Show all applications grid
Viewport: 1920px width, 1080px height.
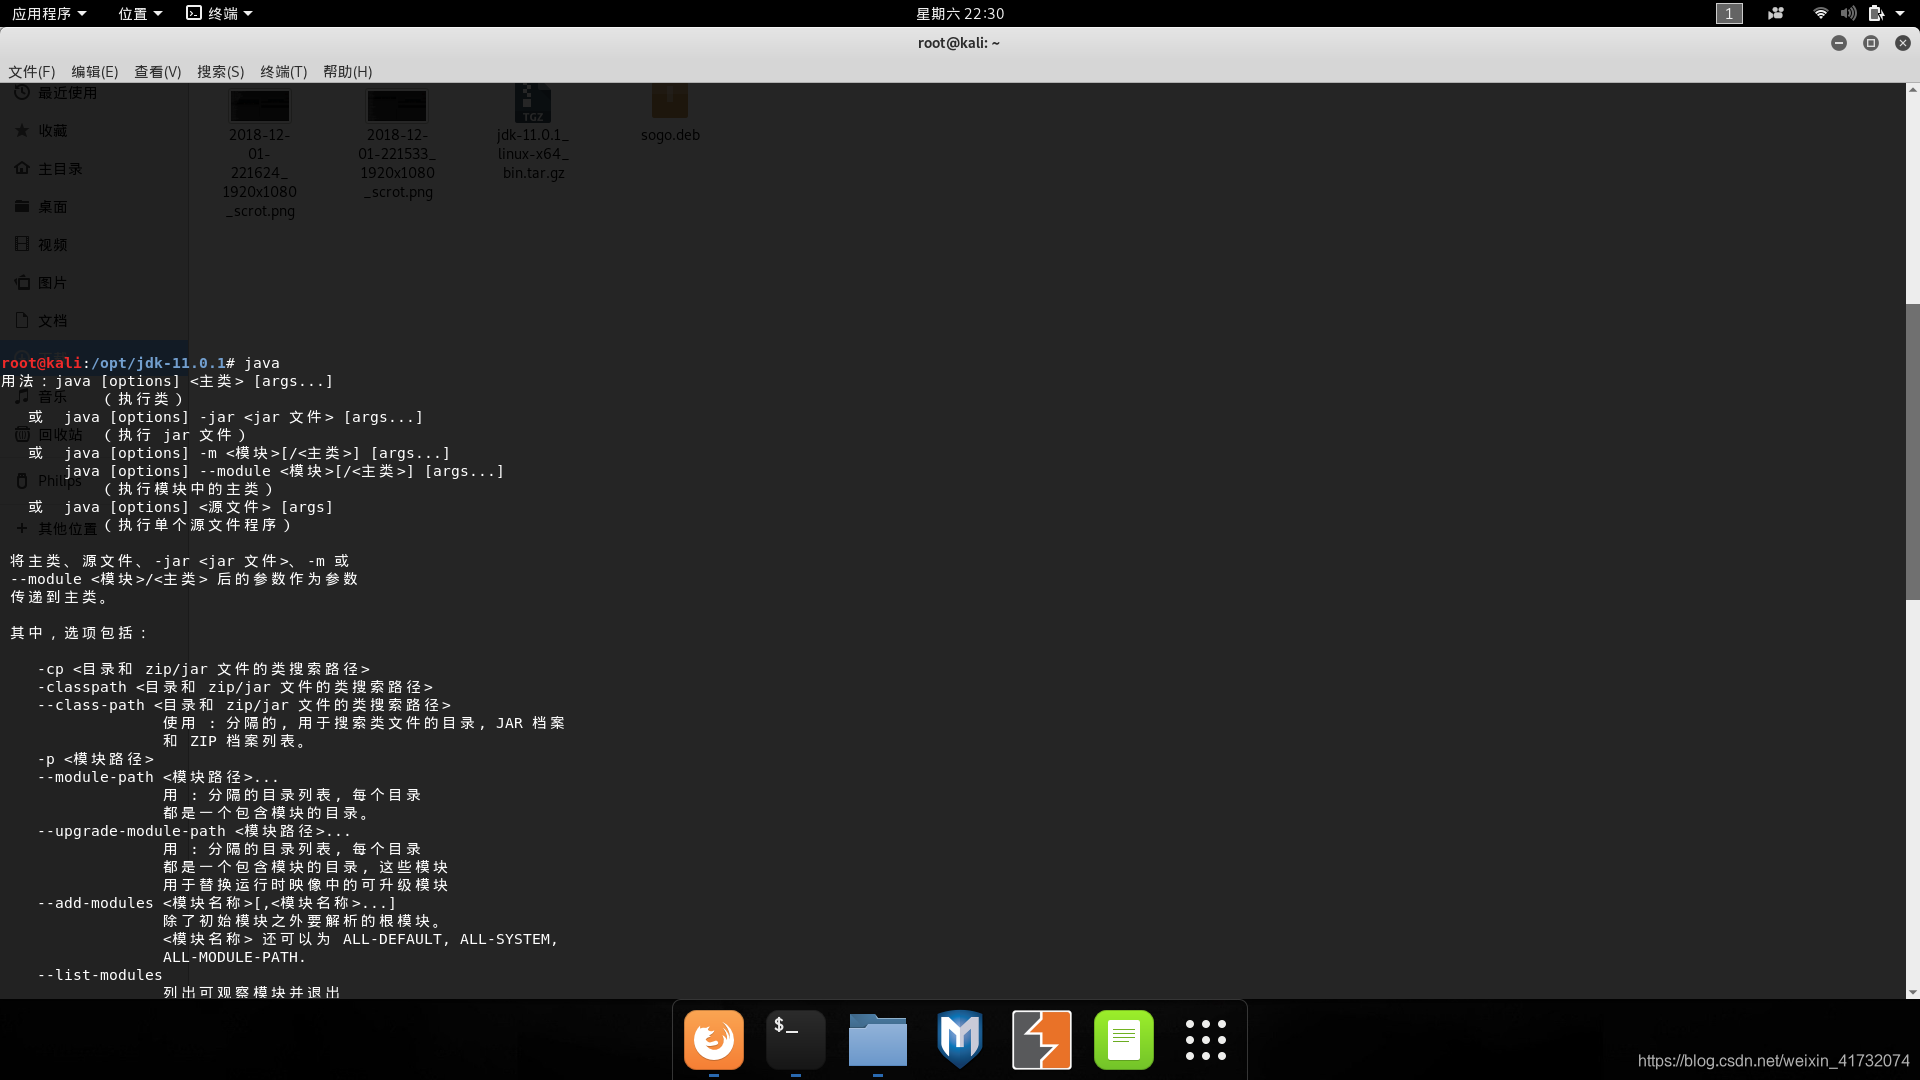tap(1205, 1040)
